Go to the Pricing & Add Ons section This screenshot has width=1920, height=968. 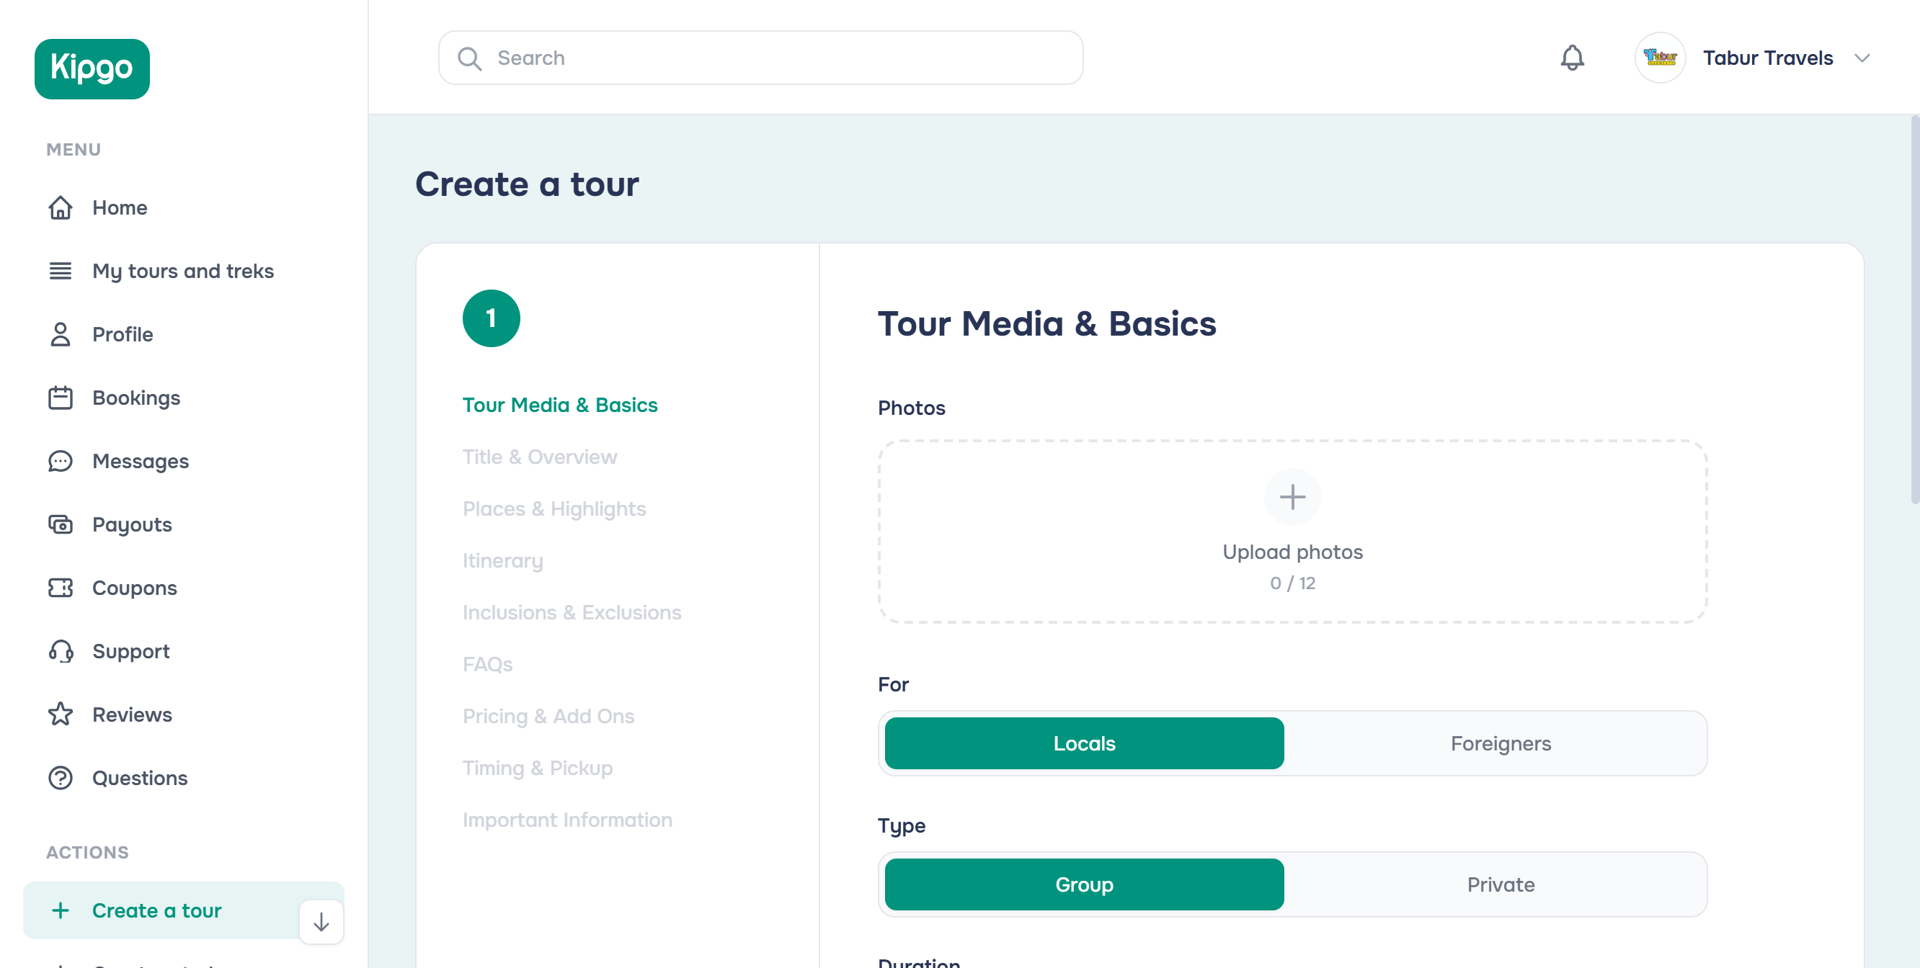548,716
